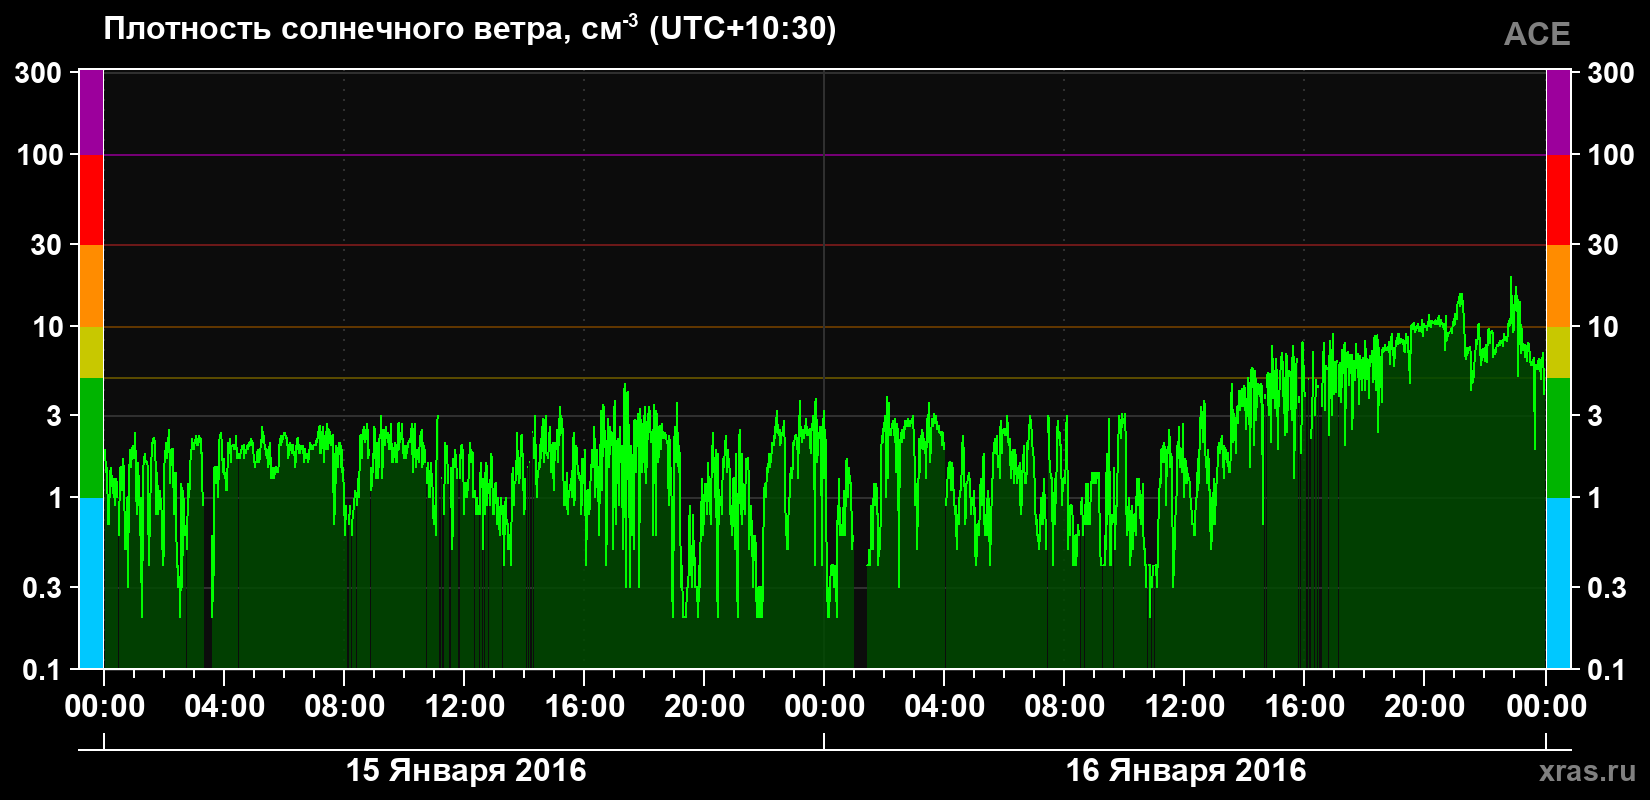
Task: Click the chart title about solar wind density
Action: [x=470, y=29]
